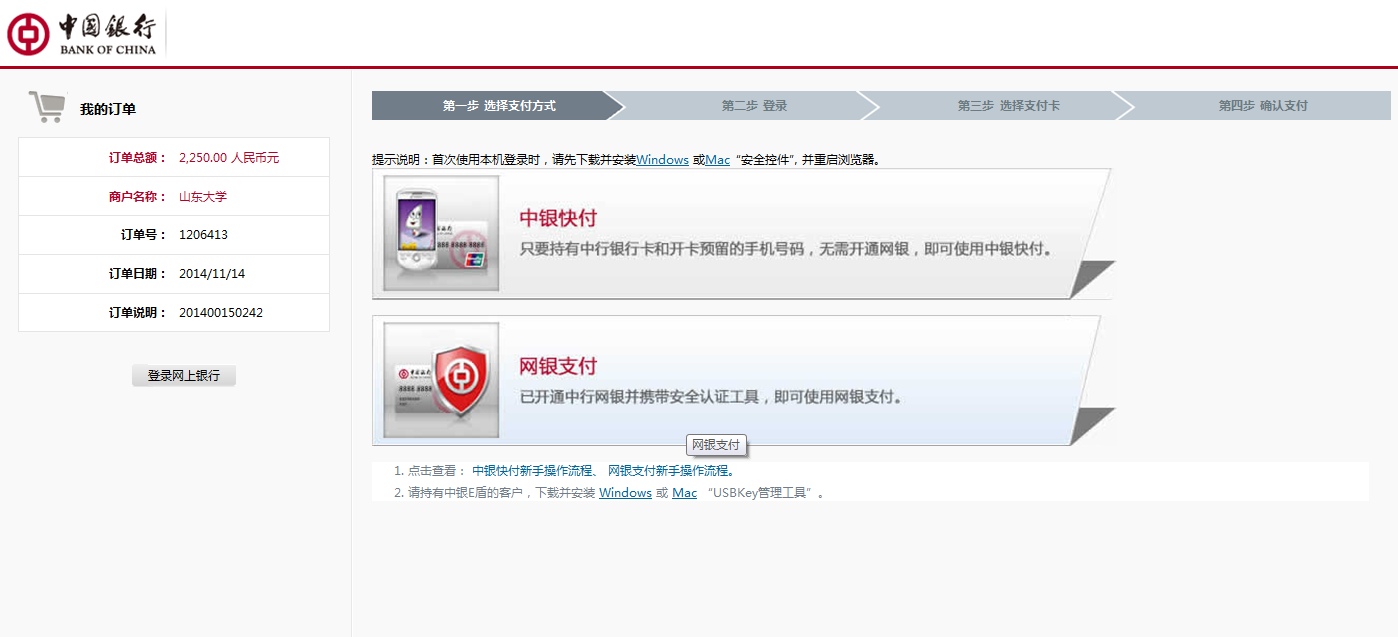
Task: Click the 我的订单 heading text
Action: click(108, 109)
